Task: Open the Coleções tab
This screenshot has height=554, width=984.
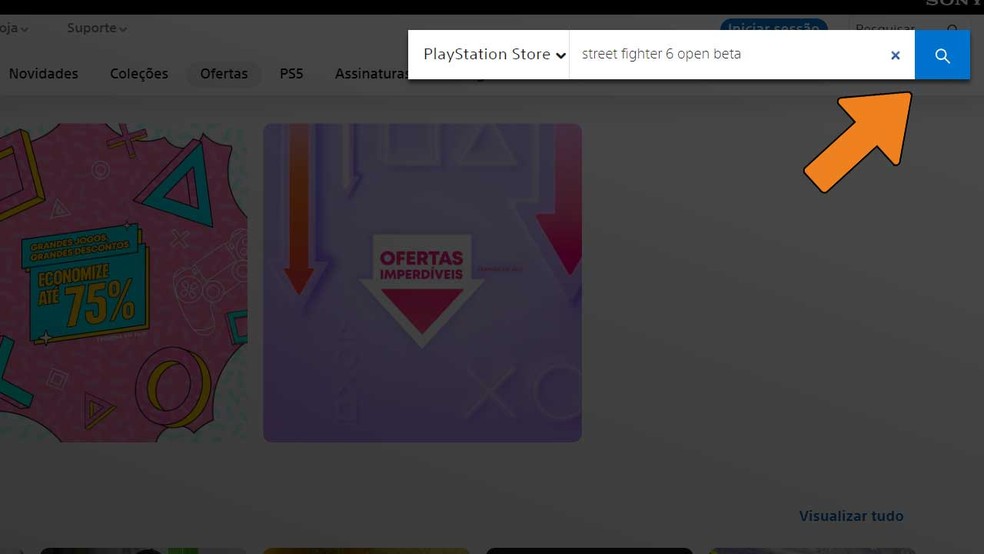Action: click(139, 74)
